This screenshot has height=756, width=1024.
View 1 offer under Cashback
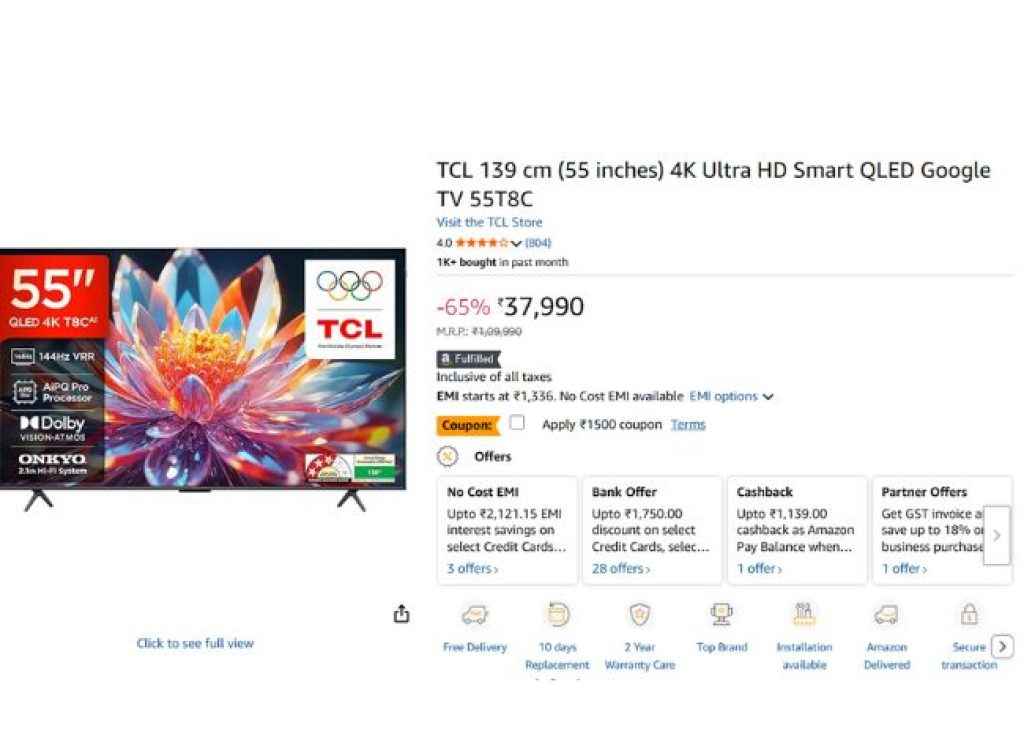[759, 568]
